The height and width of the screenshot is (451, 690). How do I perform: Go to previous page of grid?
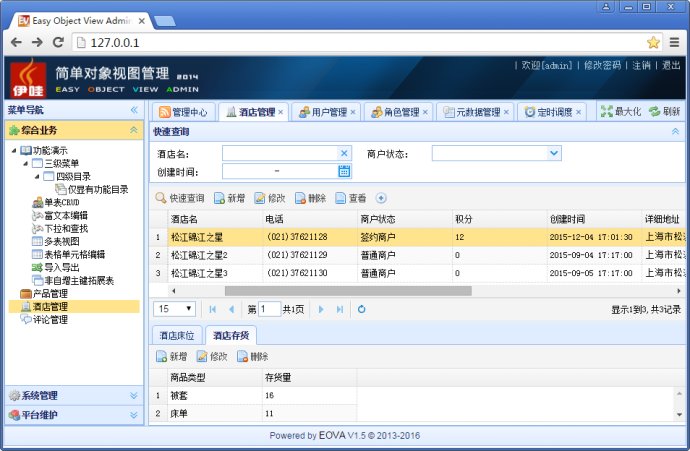click(x=231, y=309)
